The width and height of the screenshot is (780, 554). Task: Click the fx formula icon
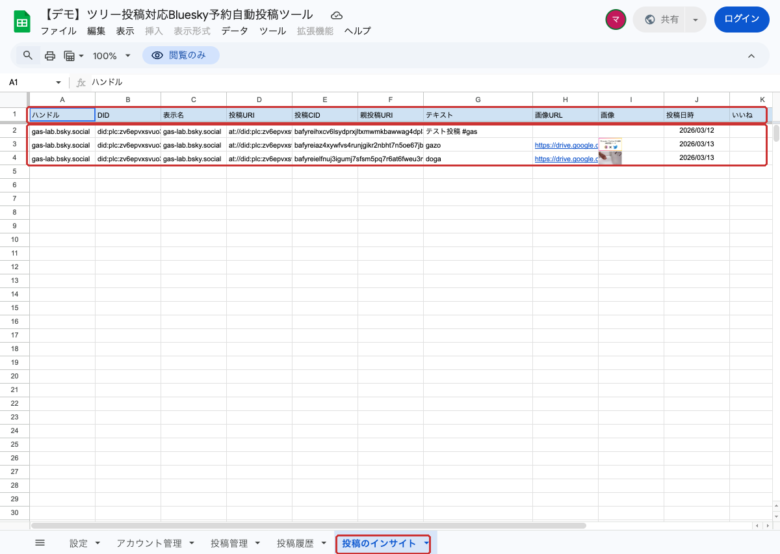coord(81,82)
